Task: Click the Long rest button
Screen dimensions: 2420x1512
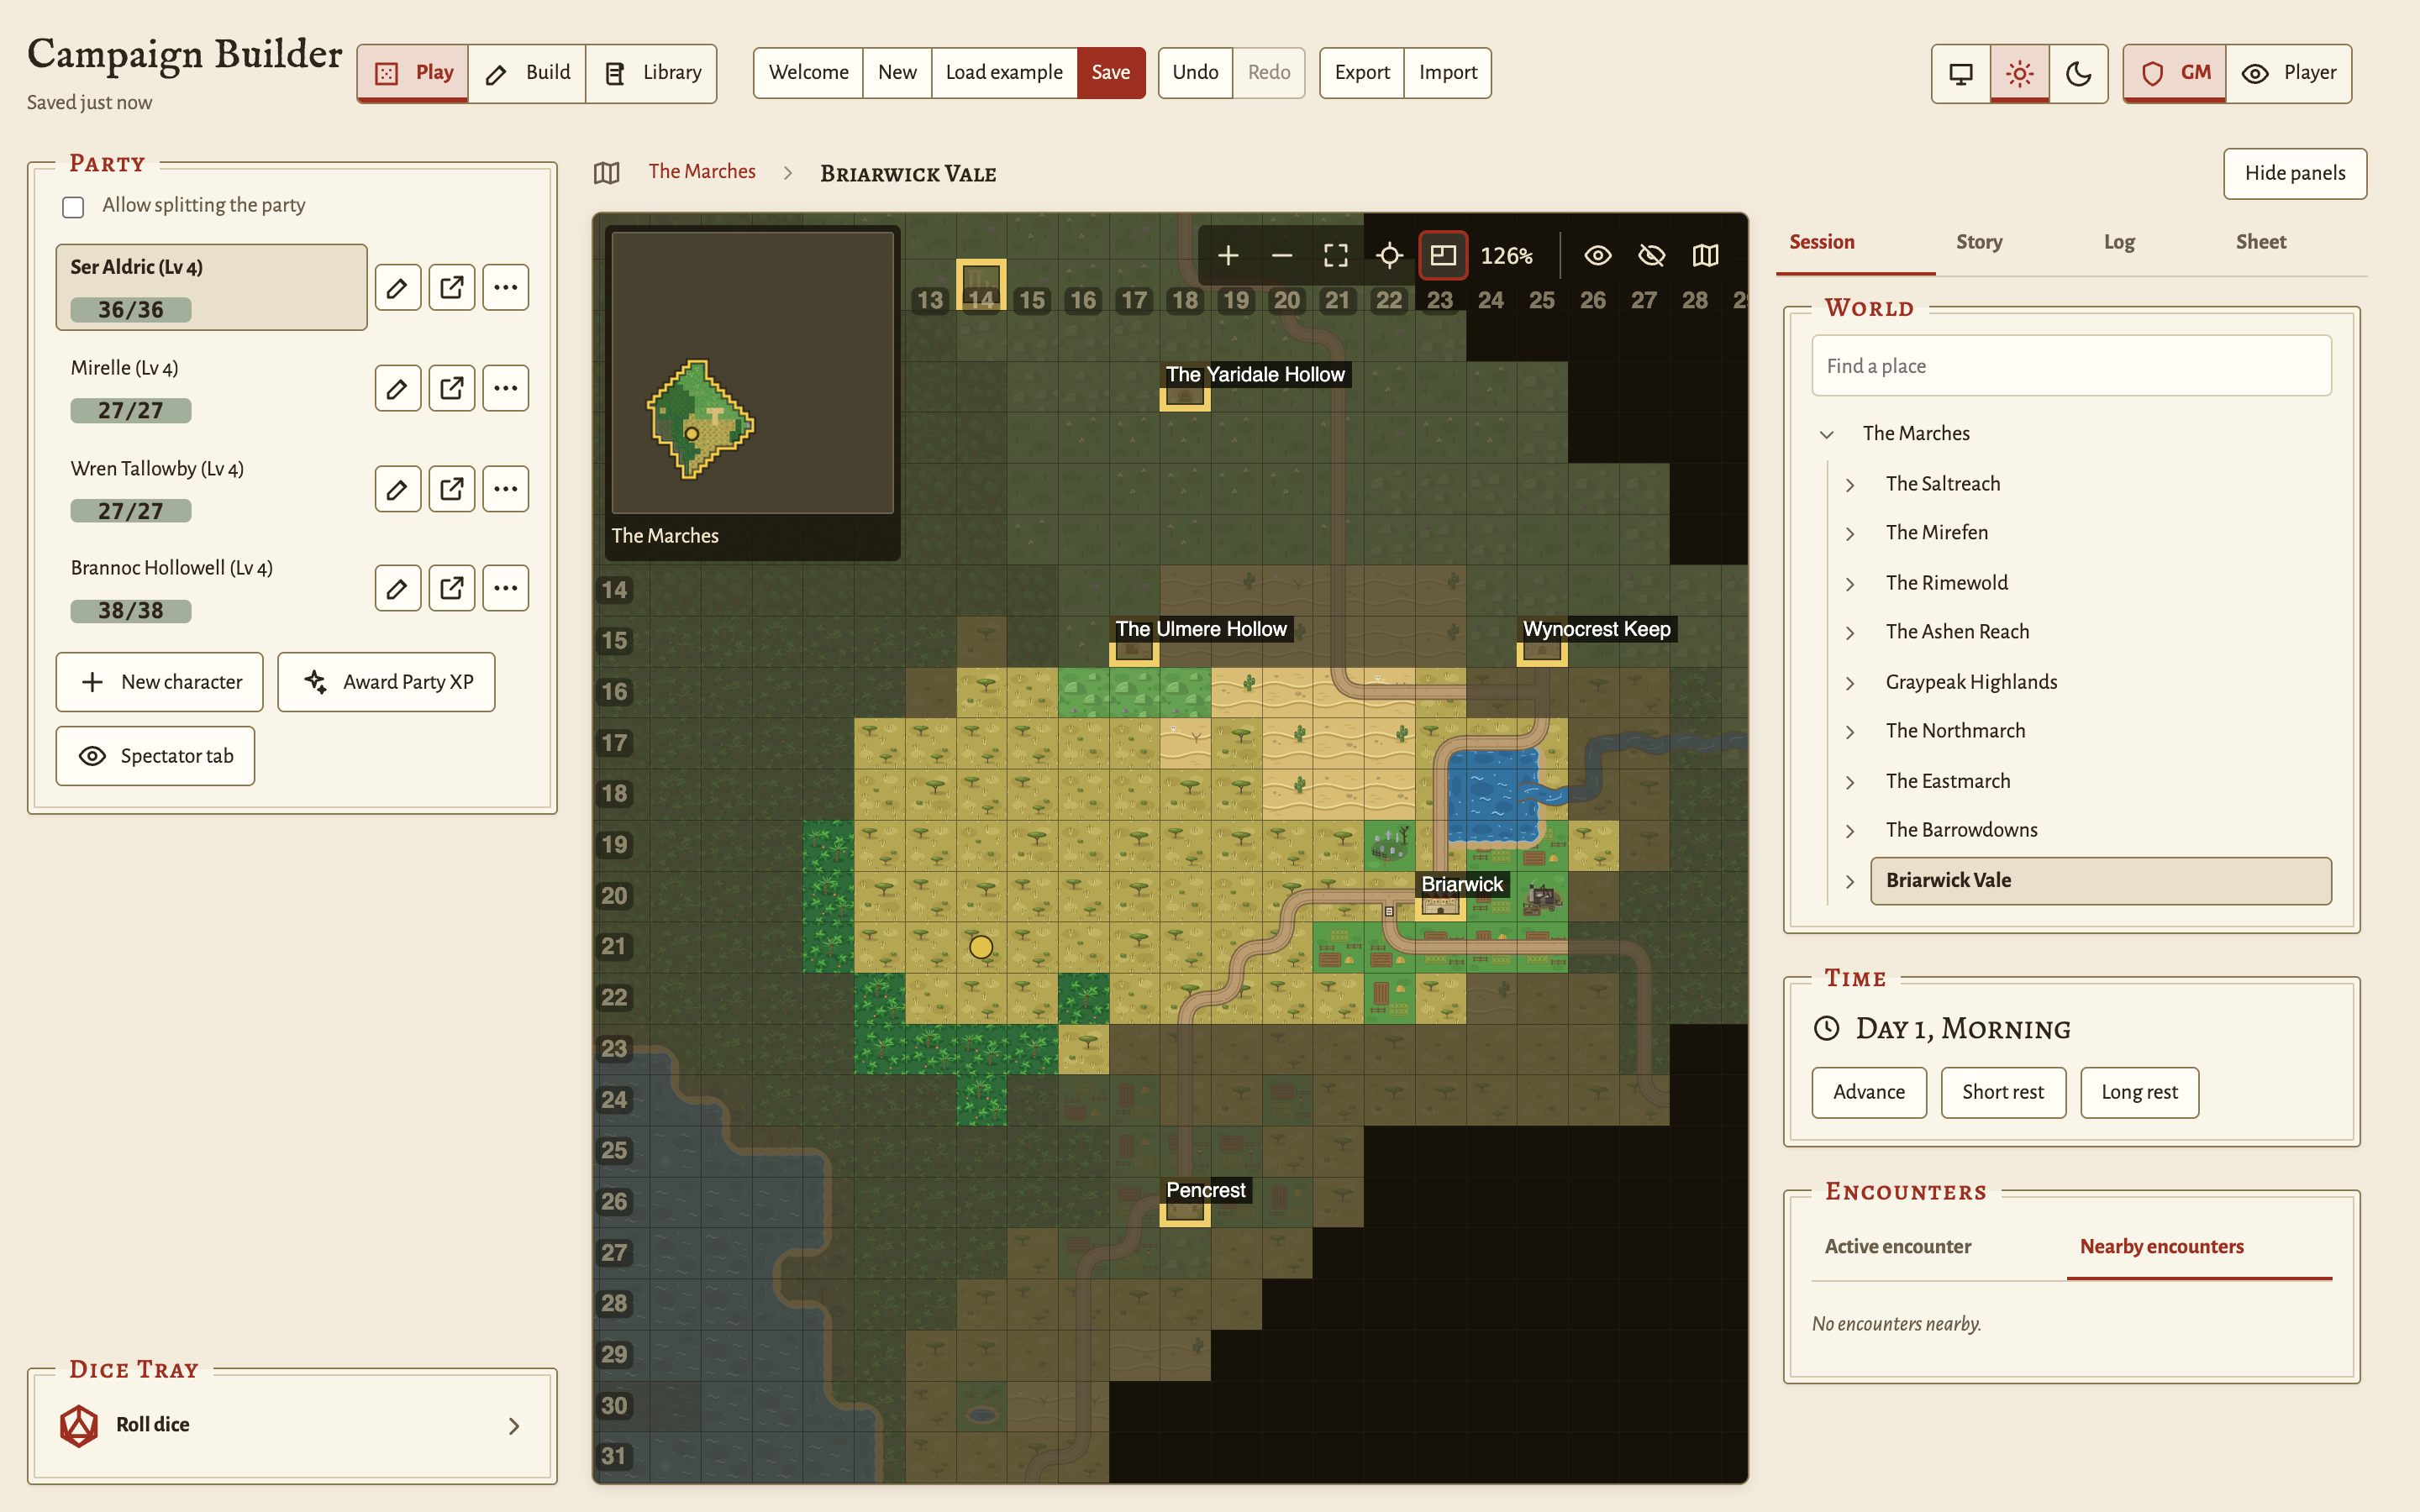Action: [x=2139, y=1093]
